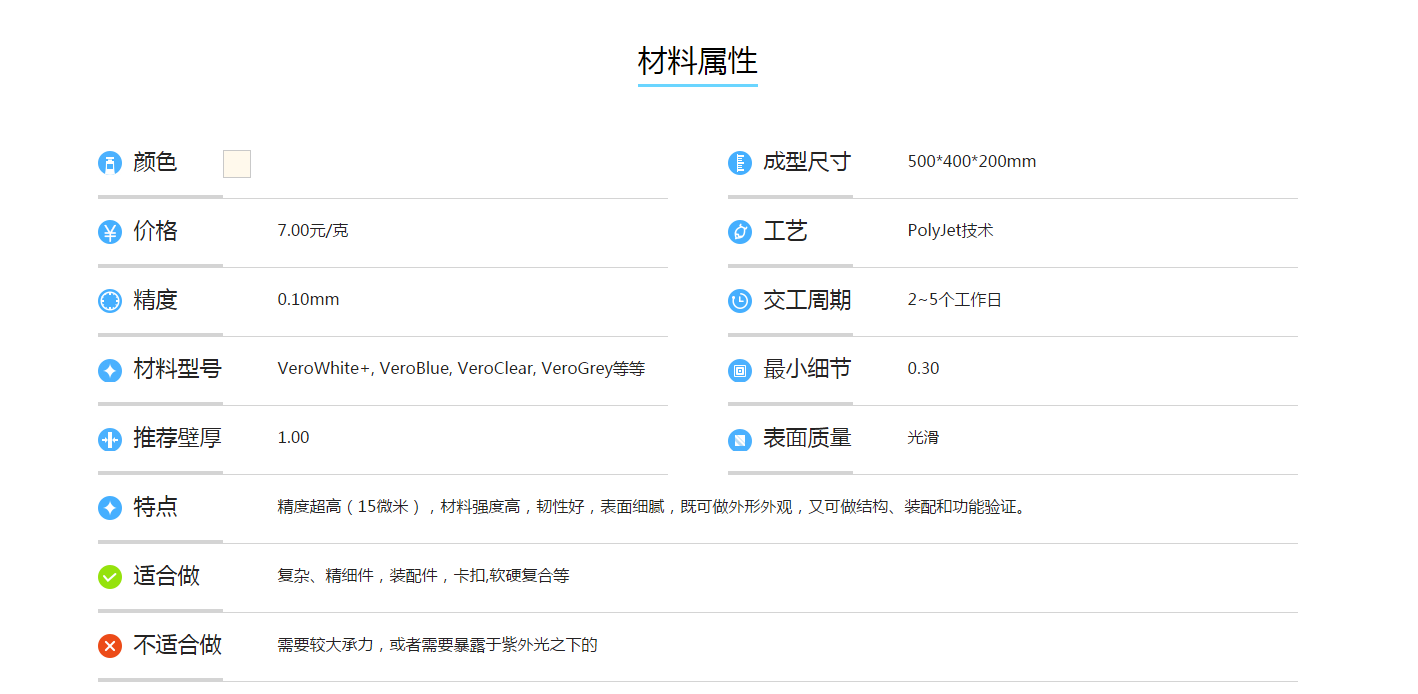Click the 材料属性 section heading
Screen dimensions: 1418x694
[x=697, y=62]
